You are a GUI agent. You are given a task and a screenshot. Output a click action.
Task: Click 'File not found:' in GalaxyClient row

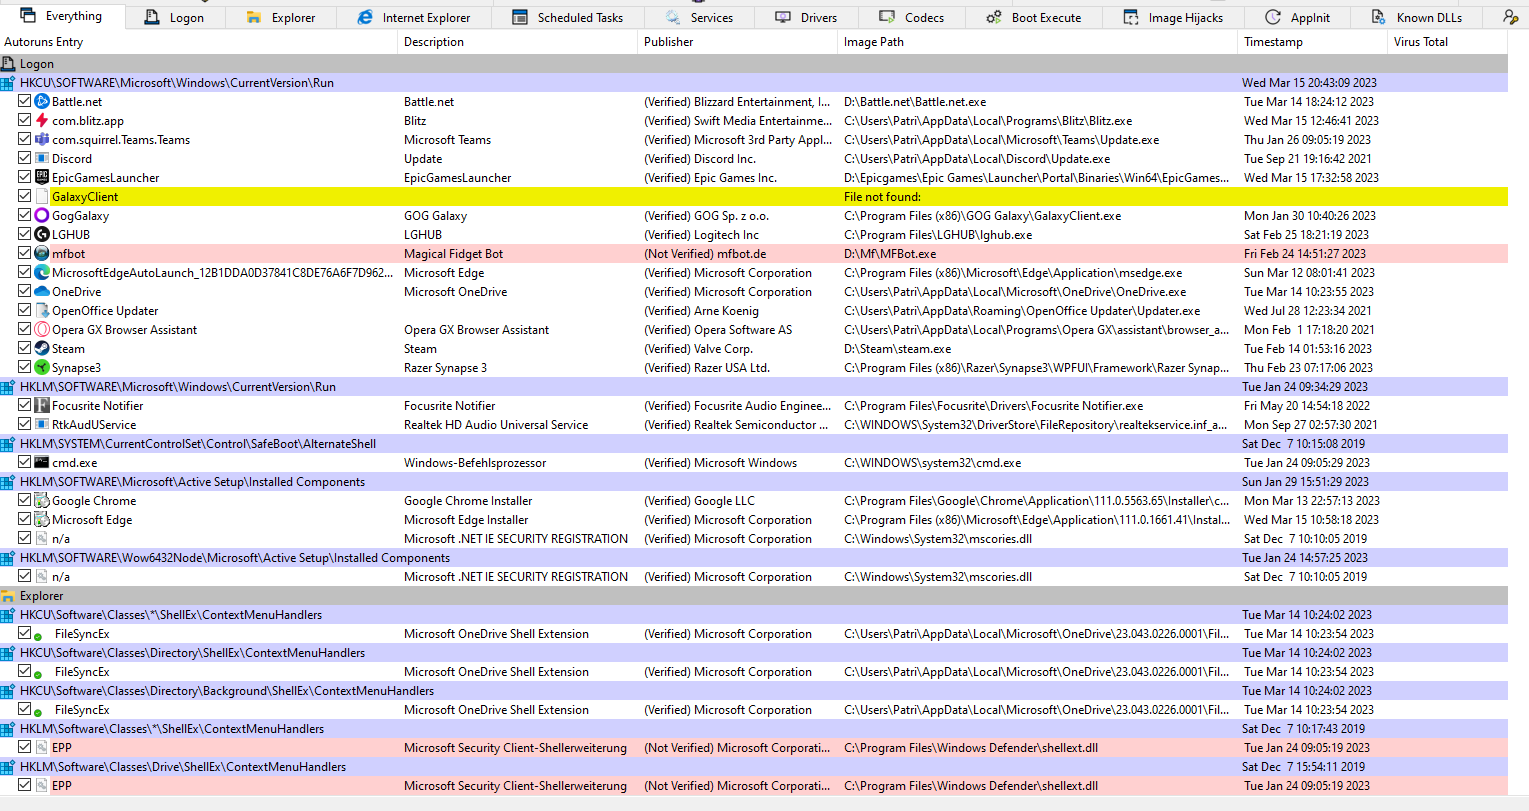(883, 197)
